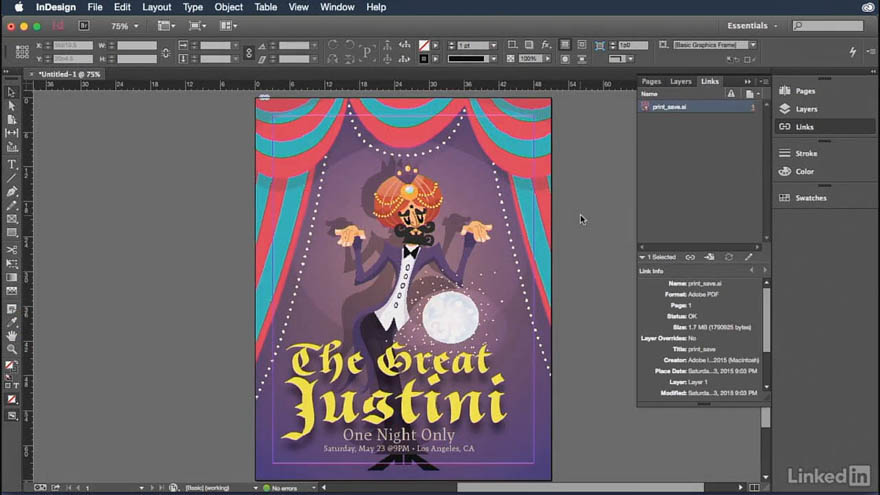Click the fill color swatch in Control panel

click(x=424, y=45)
